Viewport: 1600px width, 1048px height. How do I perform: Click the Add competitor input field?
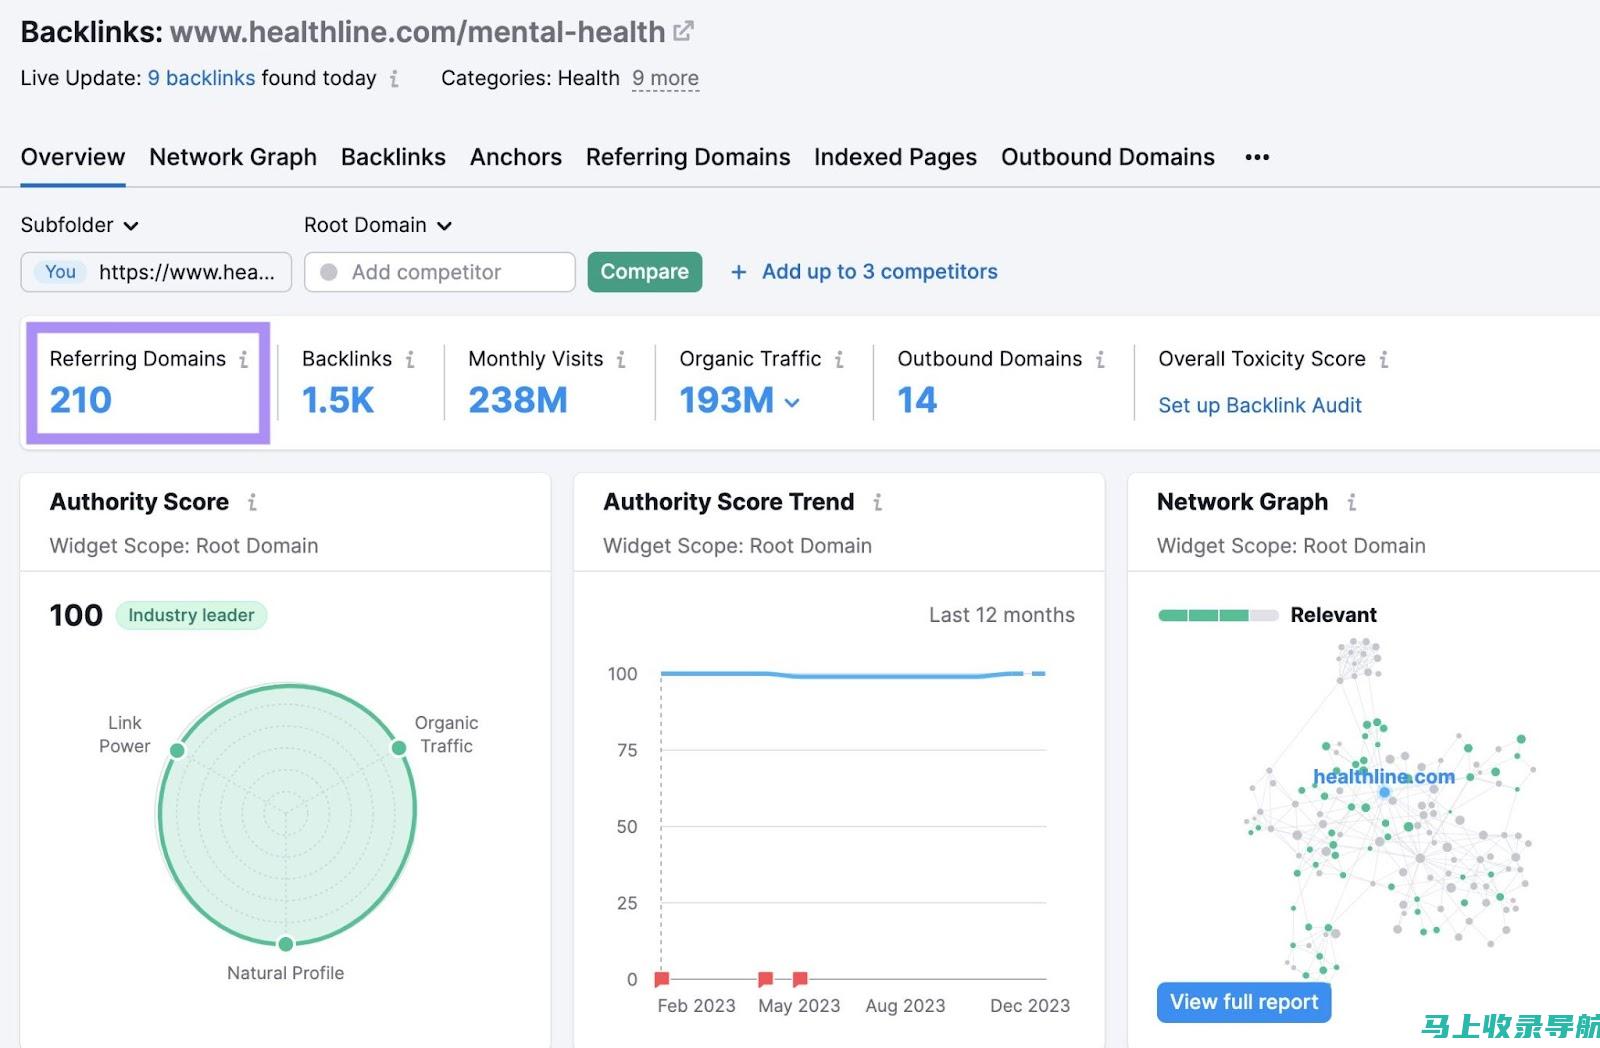(440, 272)
